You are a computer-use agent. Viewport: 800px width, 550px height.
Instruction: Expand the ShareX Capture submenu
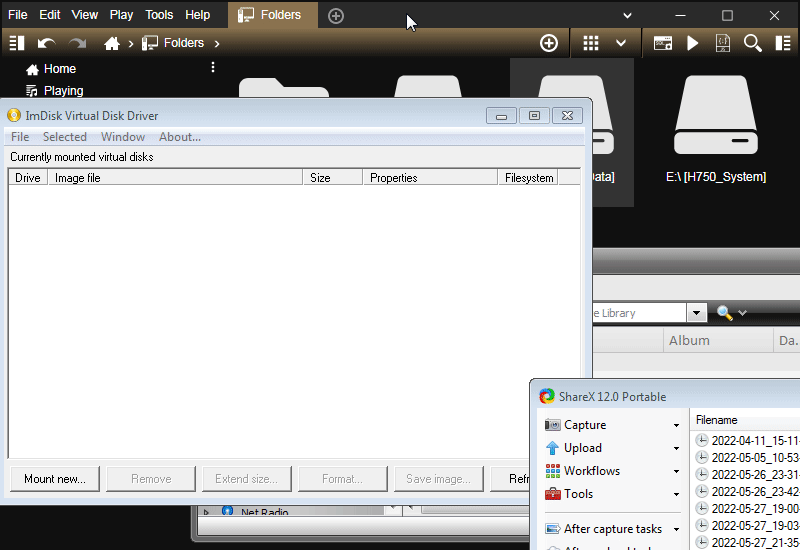pos(610,425)
